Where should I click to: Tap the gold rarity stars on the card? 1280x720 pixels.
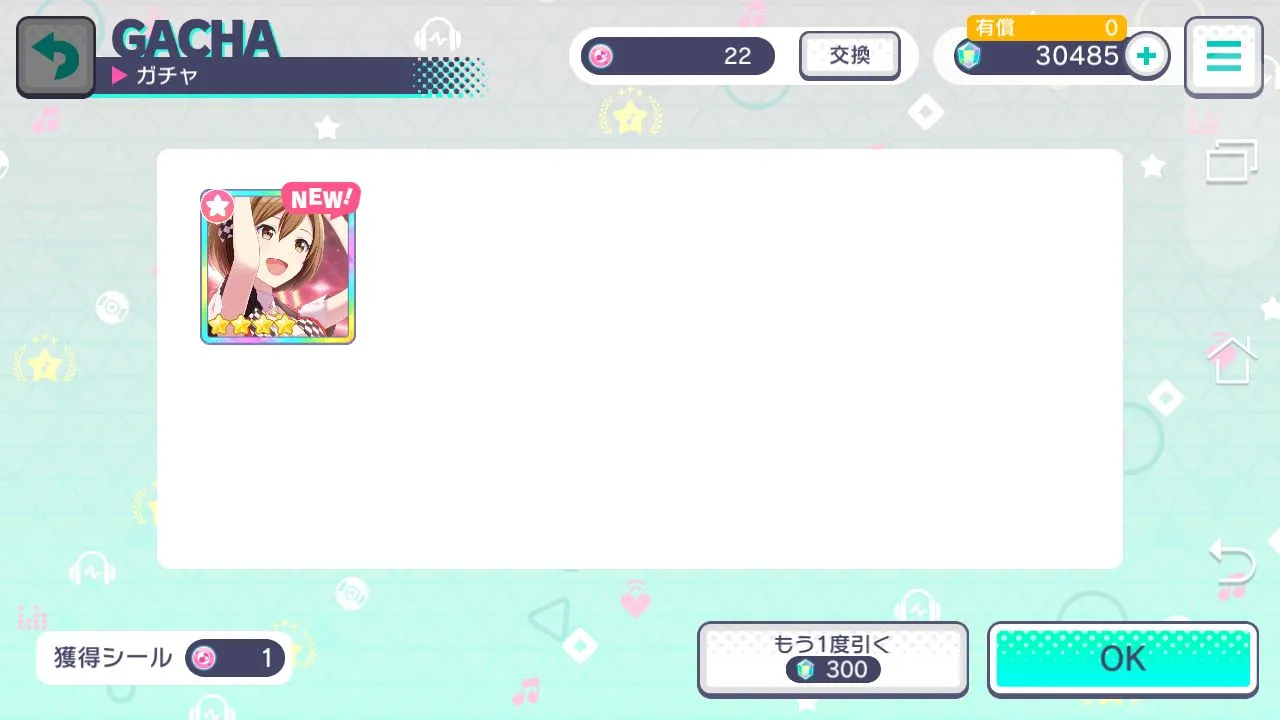(x=251, y=325)
